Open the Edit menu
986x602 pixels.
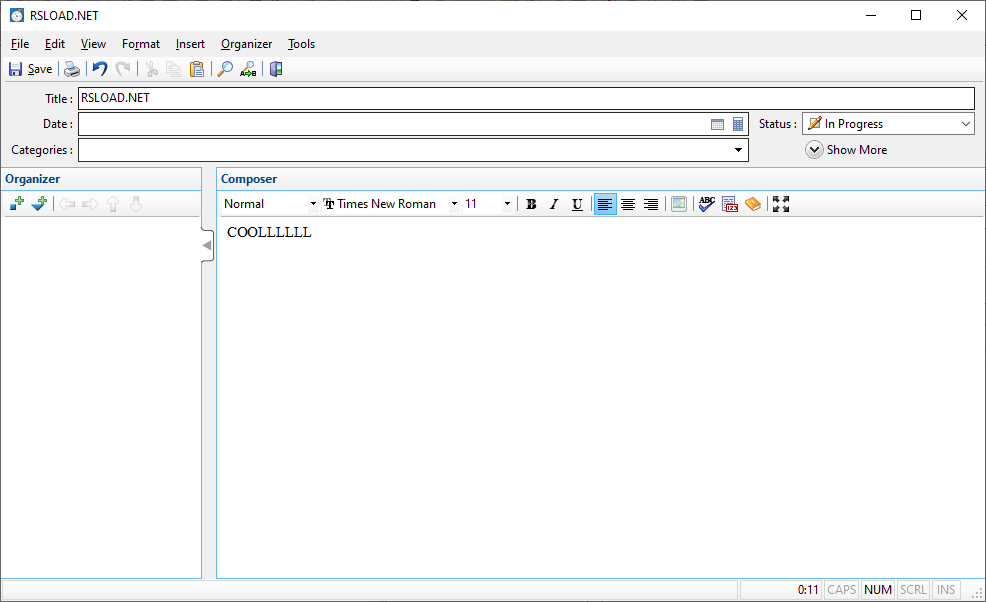click(x=55, y=44)
